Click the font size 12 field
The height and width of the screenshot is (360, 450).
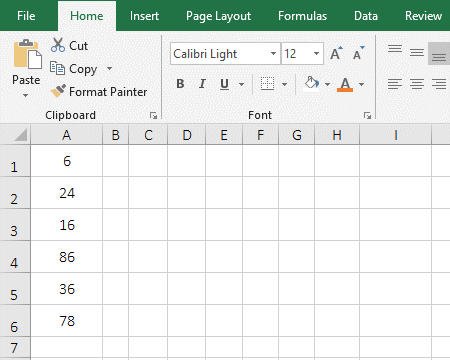[296, 54]
